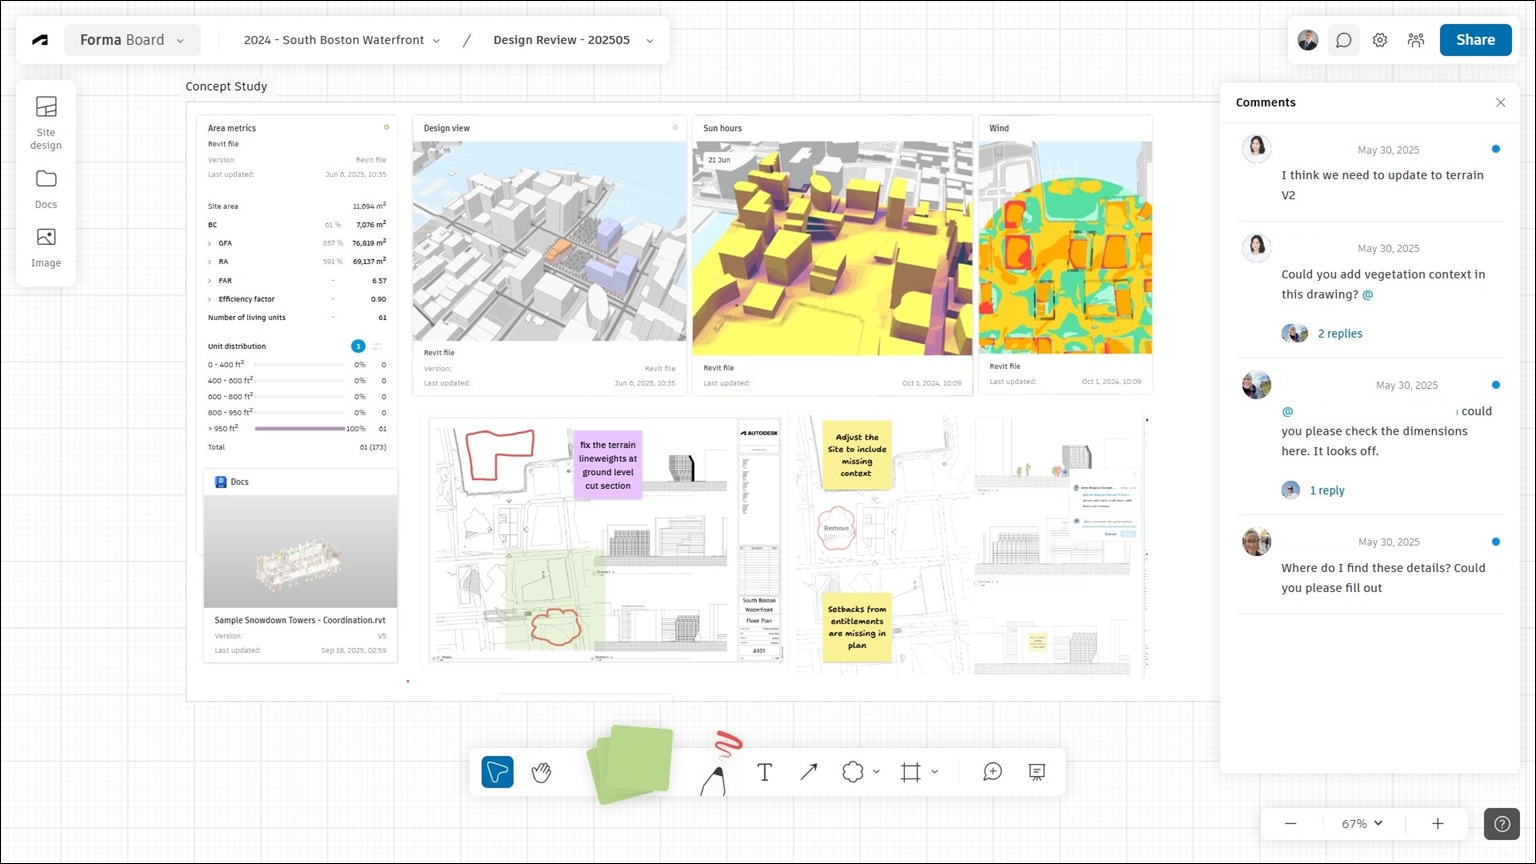Image resolution: width=1536 pixels, height=864 pixels.
Task: Open the 67% zoom level dropdown
Action: point(1360,823)
